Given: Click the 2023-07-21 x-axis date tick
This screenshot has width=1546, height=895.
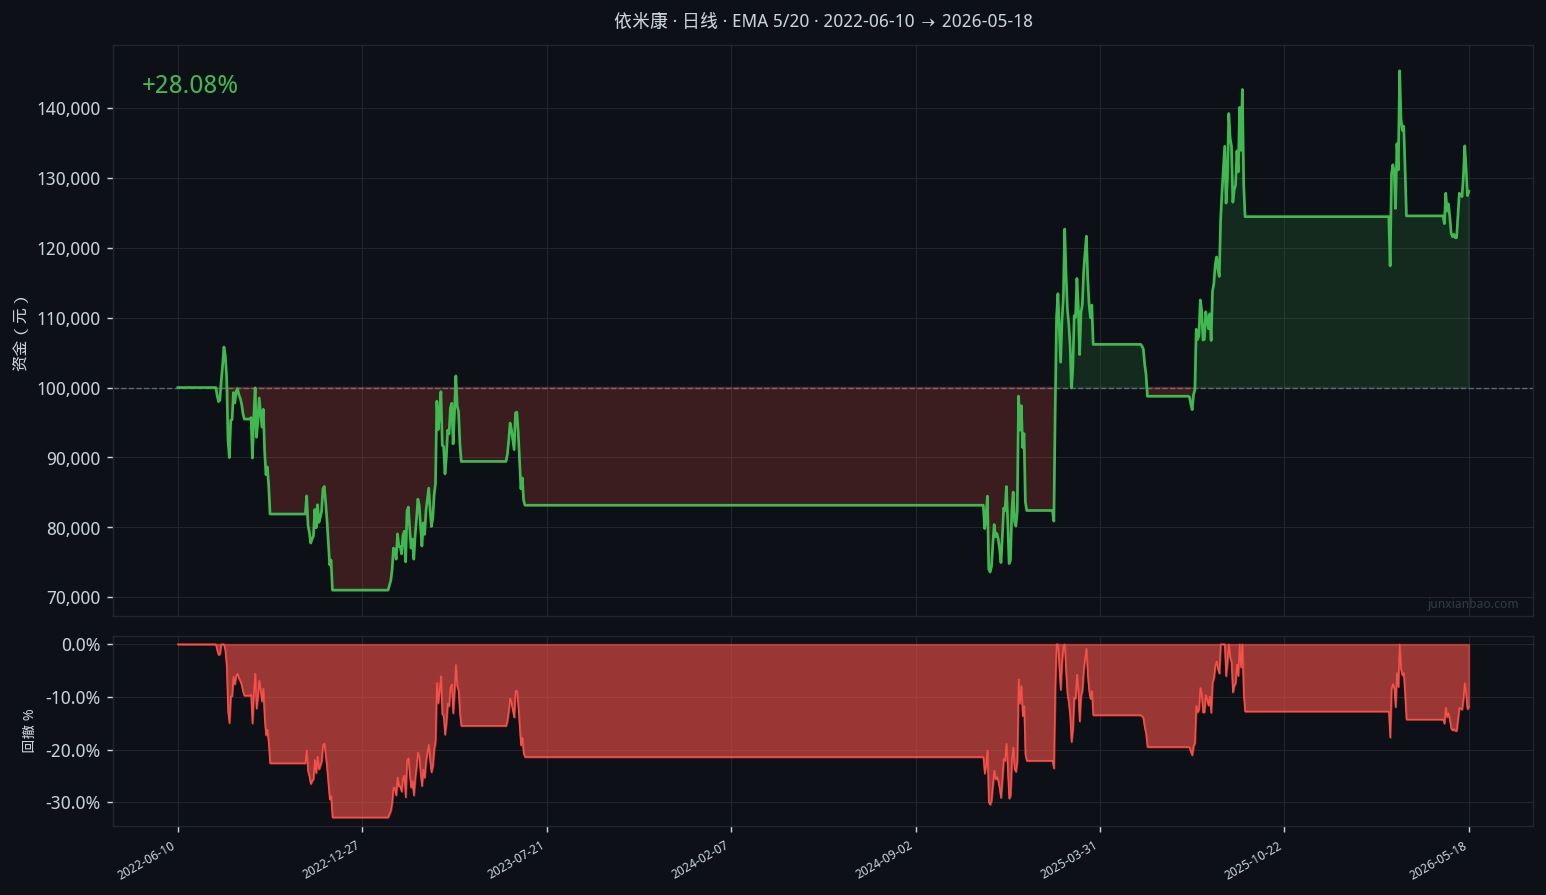Looking at the screenshot, I should pos(516,860).
